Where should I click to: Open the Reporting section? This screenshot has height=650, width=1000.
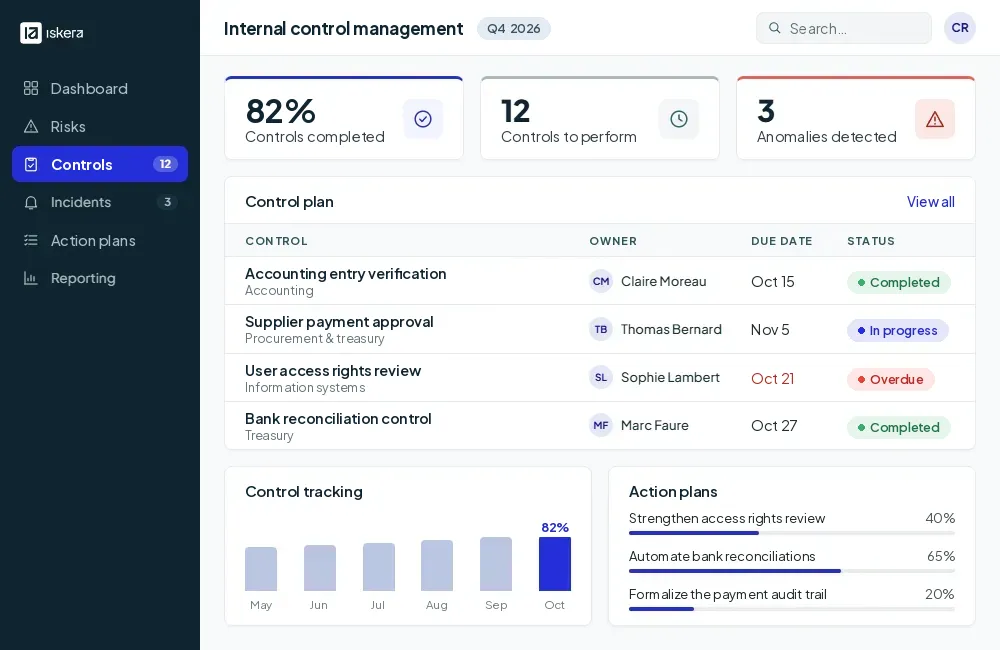(100, 278)
